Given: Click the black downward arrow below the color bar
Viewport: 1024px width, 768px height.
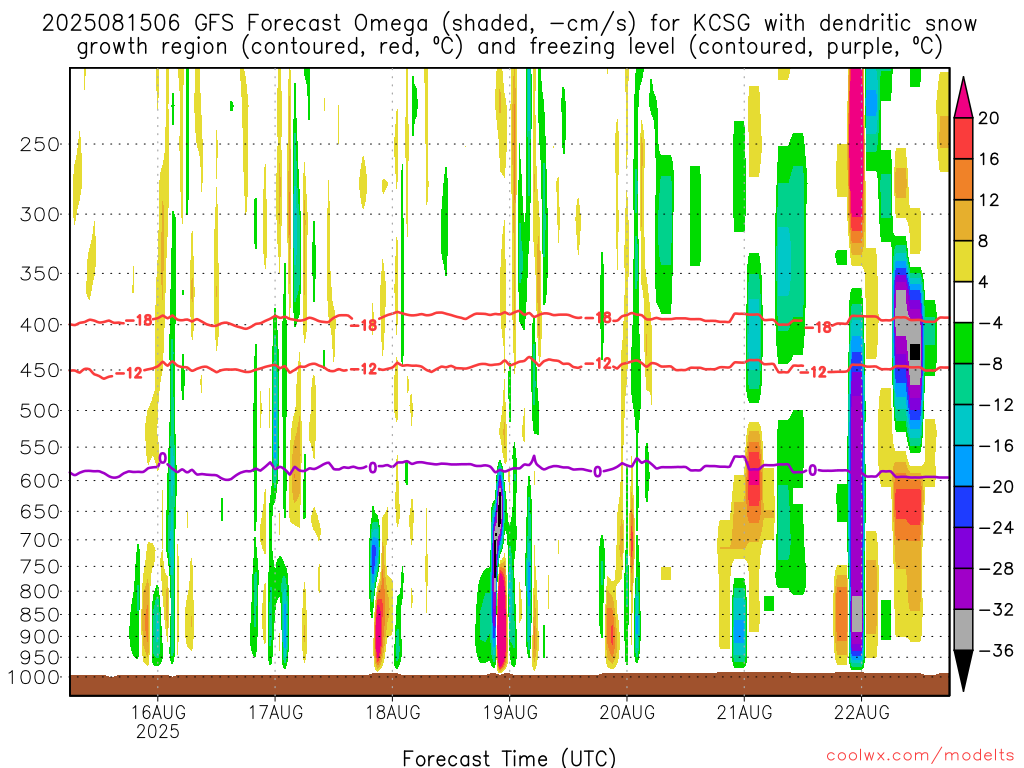Looking at the screenshot, I should (963, 671).
